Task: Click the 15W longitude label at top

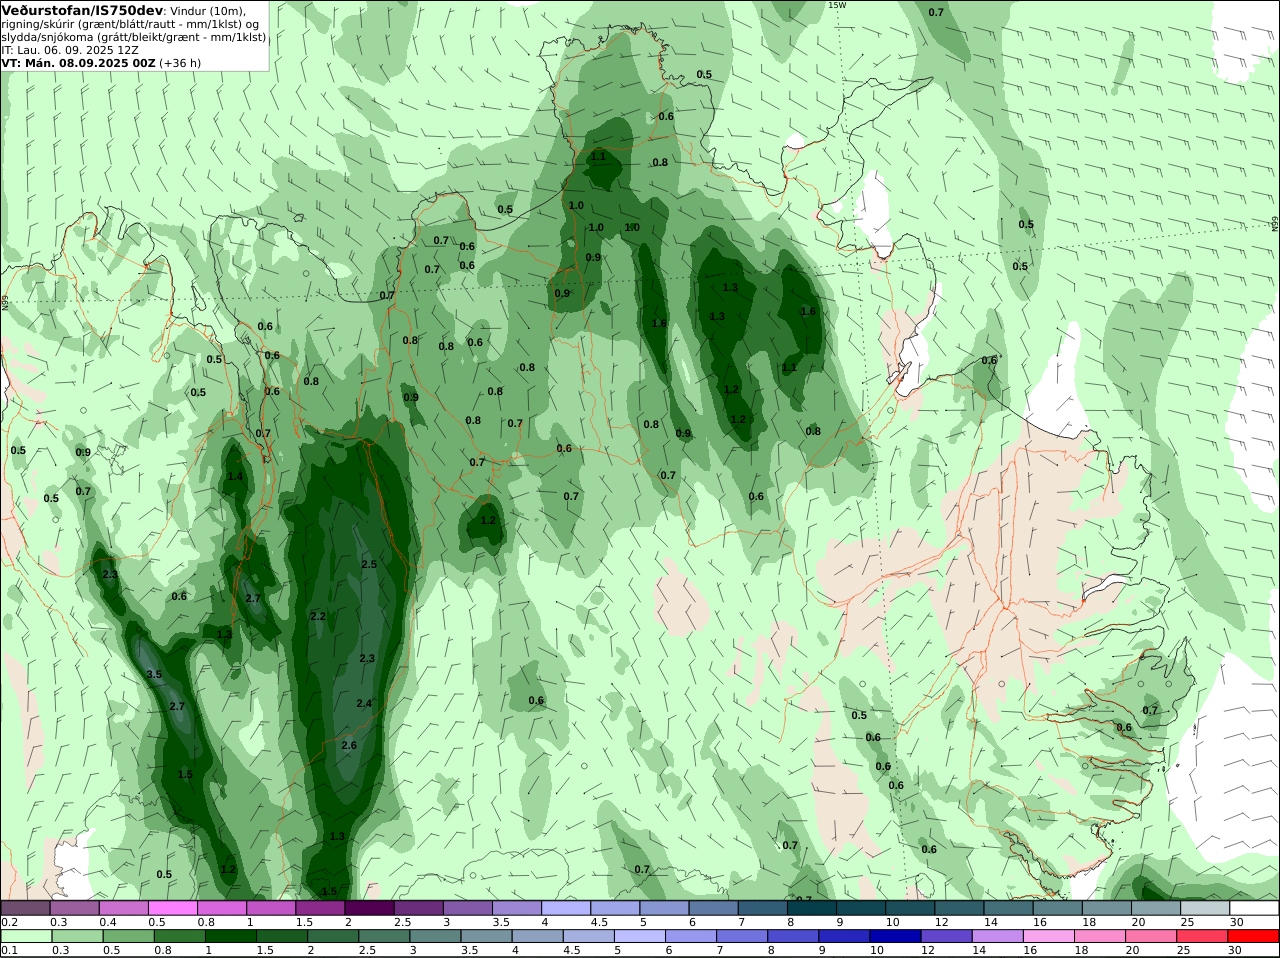Action: 837,5
